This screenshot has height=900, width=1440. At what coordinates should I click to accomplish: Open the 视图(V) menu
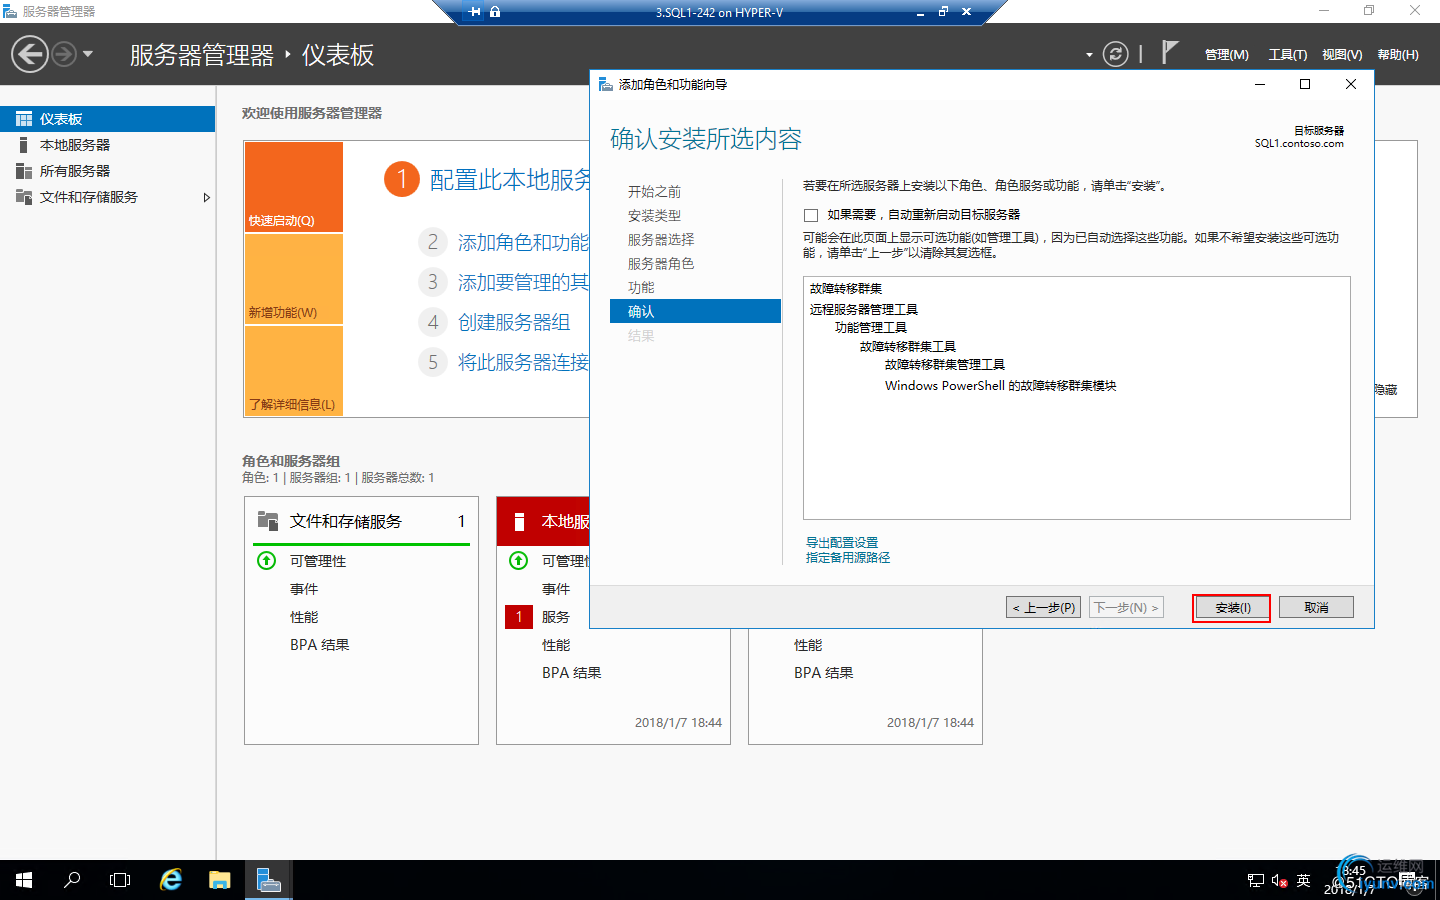[x=1342, y=55]
